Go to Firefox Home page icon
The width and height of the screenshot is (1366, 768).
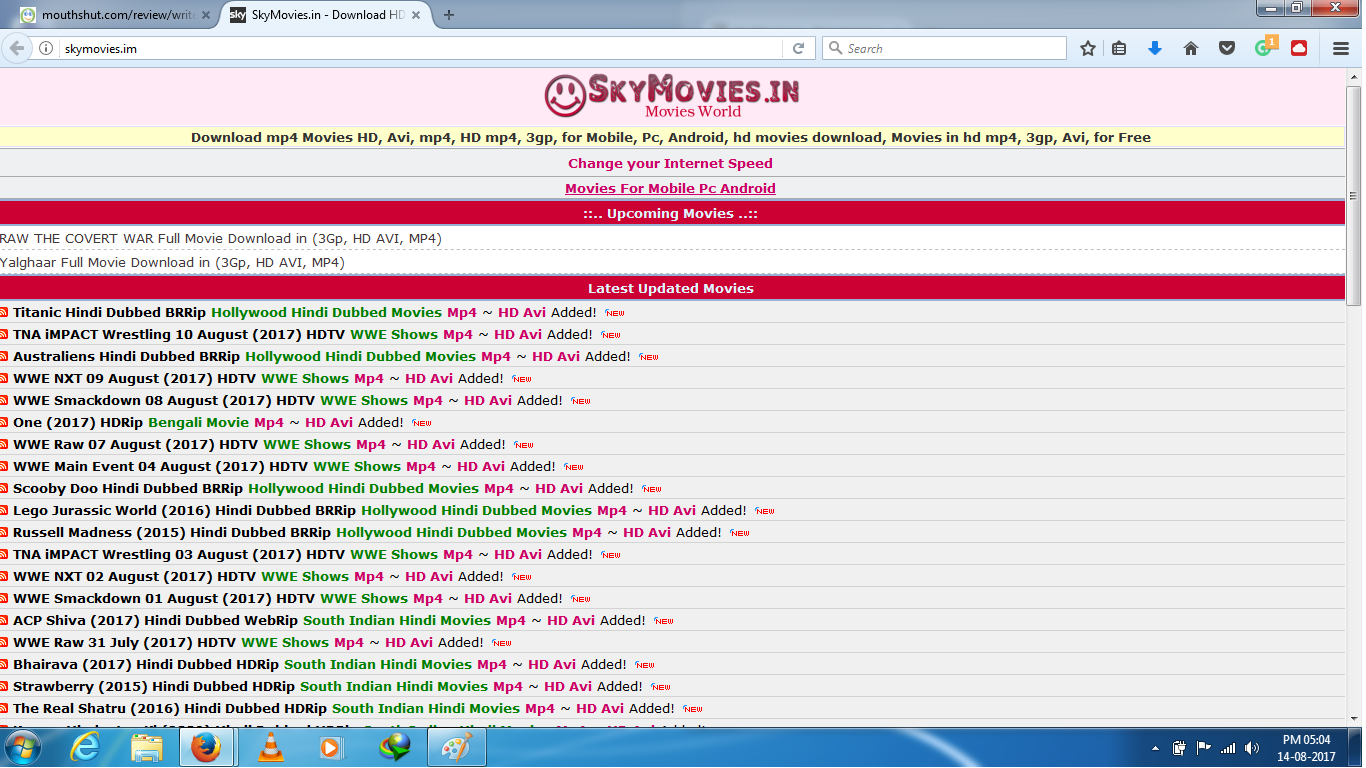tap(1191, 48)
